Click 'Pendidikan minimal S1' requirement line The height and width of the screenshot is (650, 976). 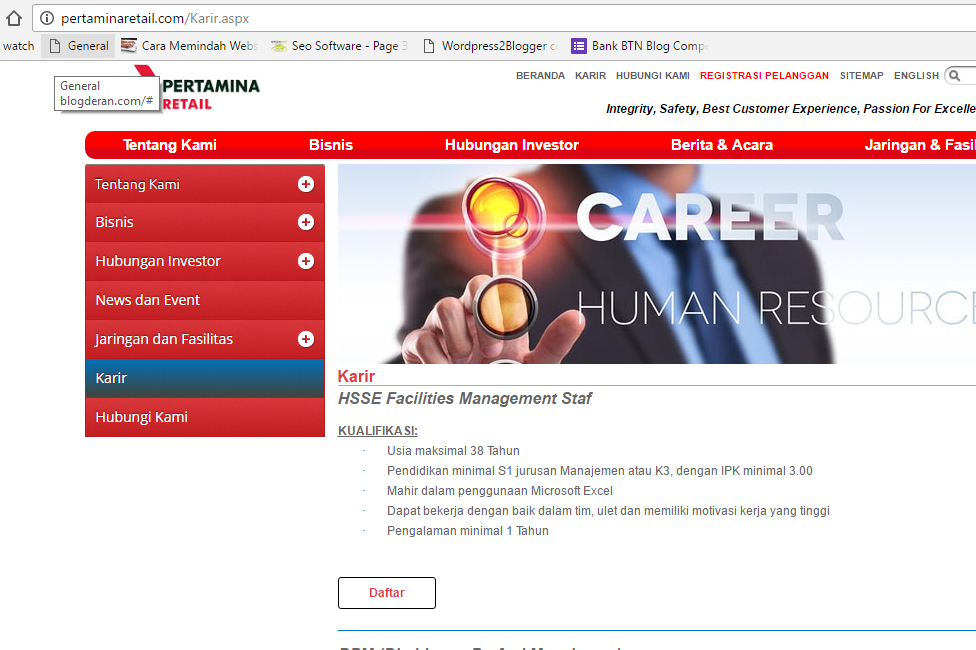[599, 471]
